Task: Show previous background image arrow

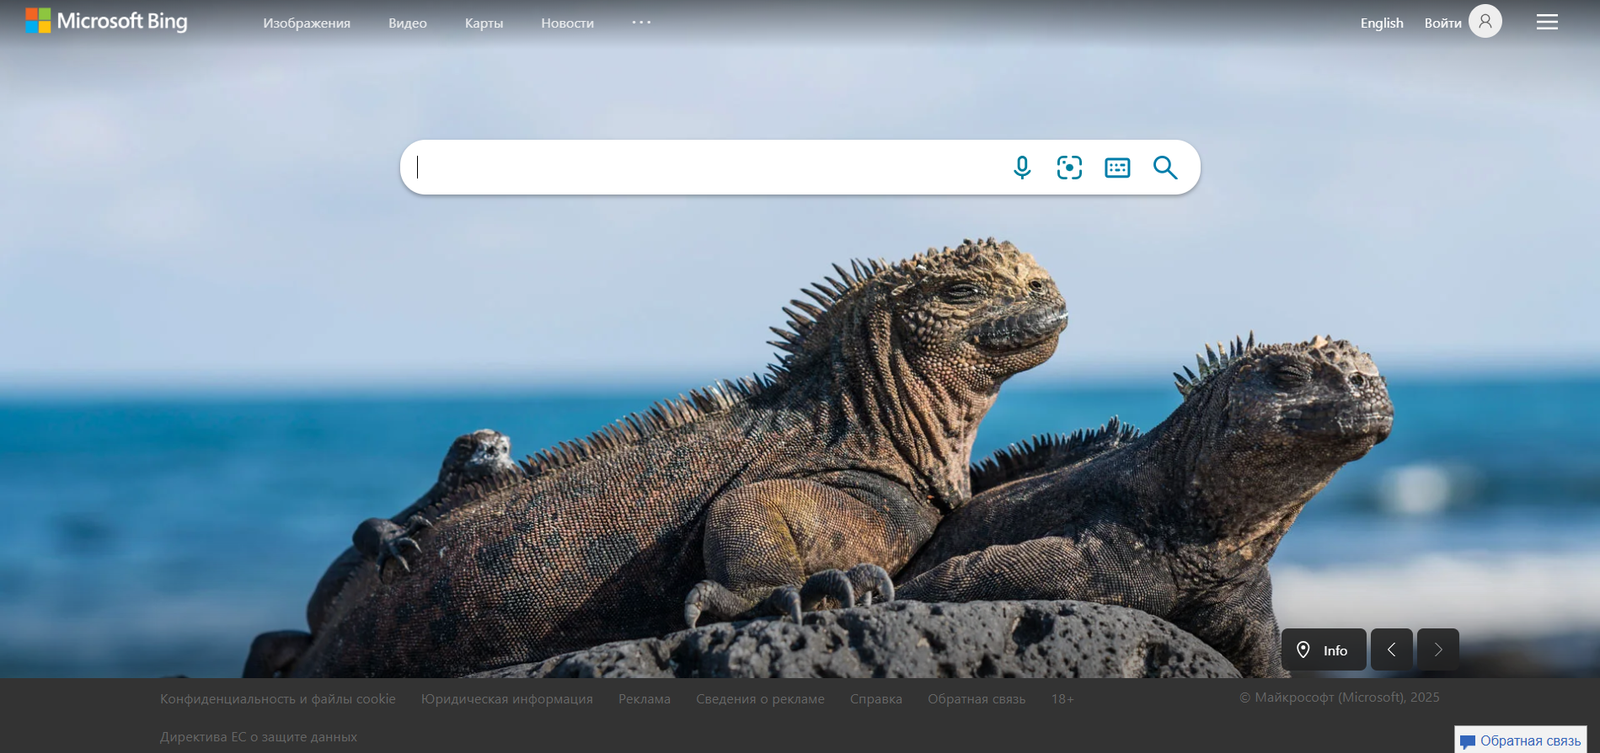Action: [x=1391, y=650]
